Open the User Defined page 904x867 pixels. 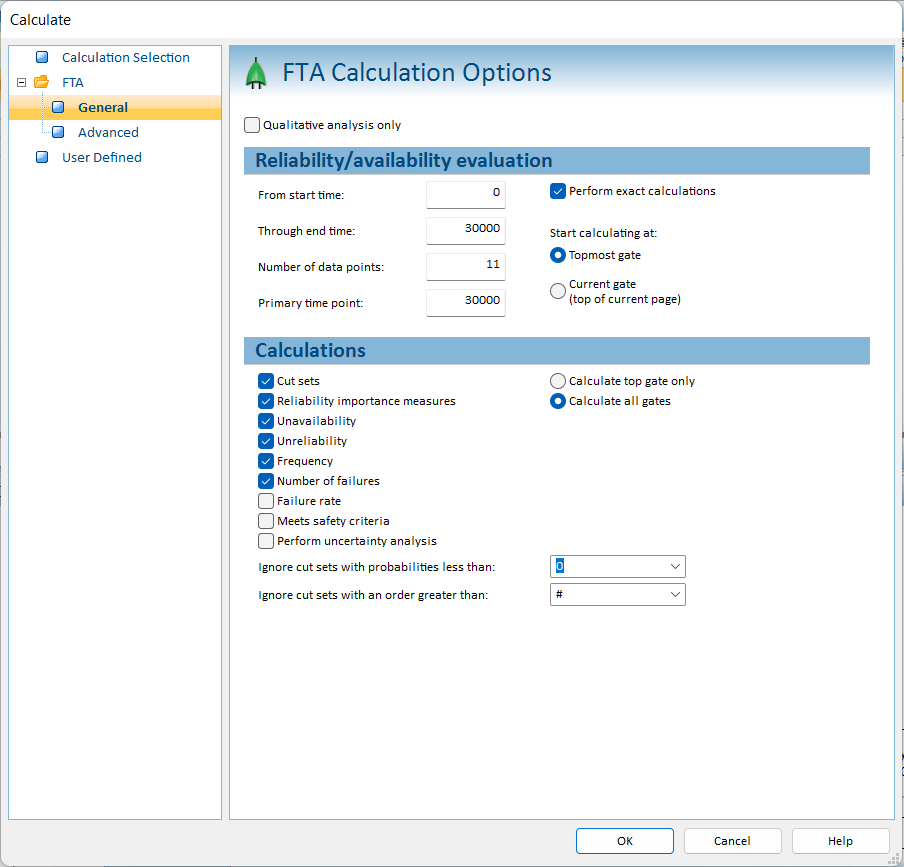[x=101, y=157]
